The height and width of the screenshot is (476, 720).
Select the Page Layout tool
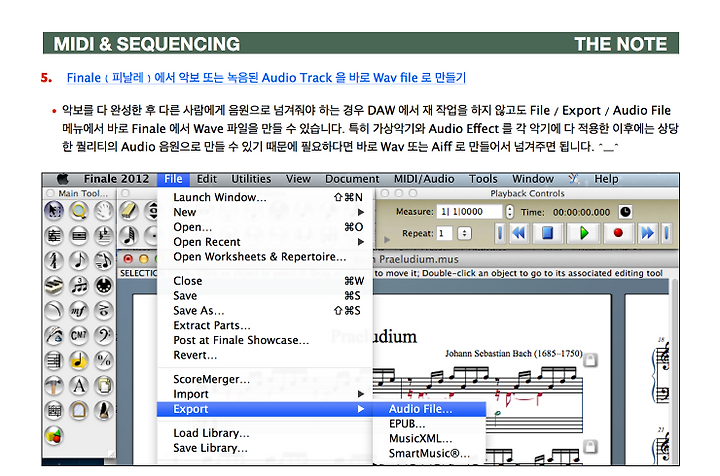click(104, 385)
